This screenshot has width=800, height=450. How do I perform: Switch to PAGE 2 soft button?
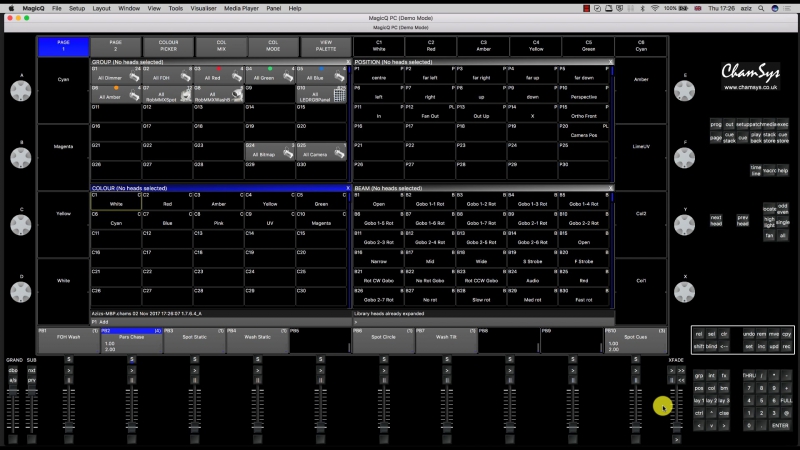click(x=116, y=46)
